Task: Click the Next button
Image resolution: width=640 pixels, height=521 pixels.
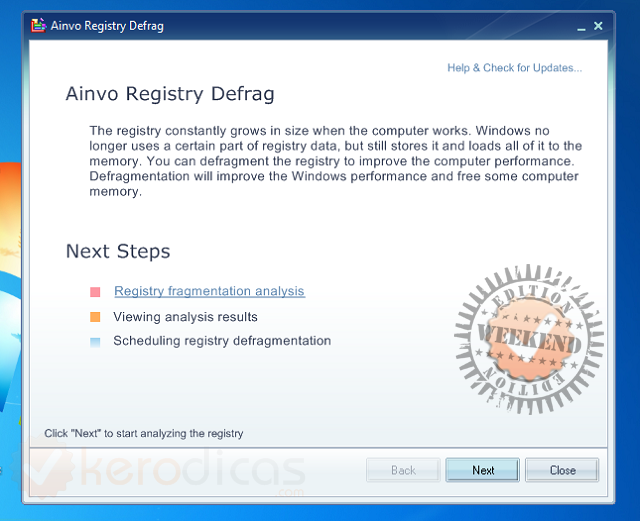Action: (x=482, y=470)
